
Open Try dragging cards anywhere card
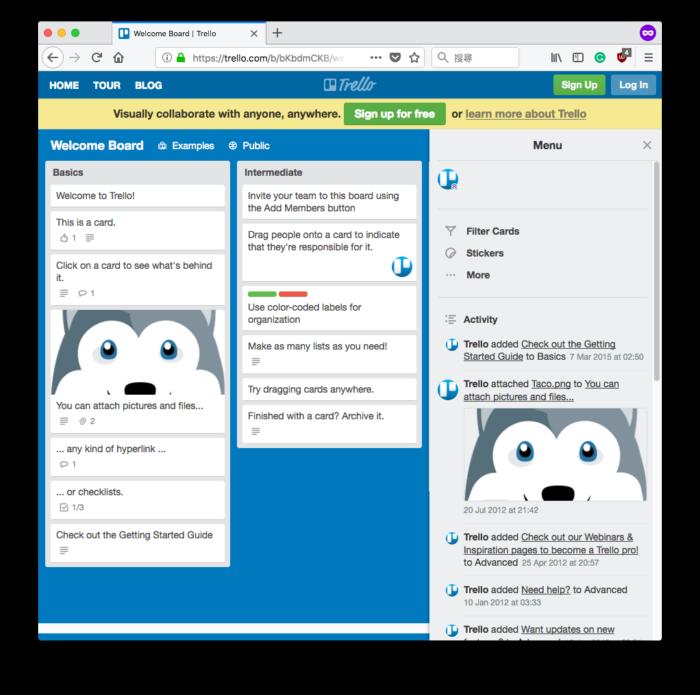[329, 389]
